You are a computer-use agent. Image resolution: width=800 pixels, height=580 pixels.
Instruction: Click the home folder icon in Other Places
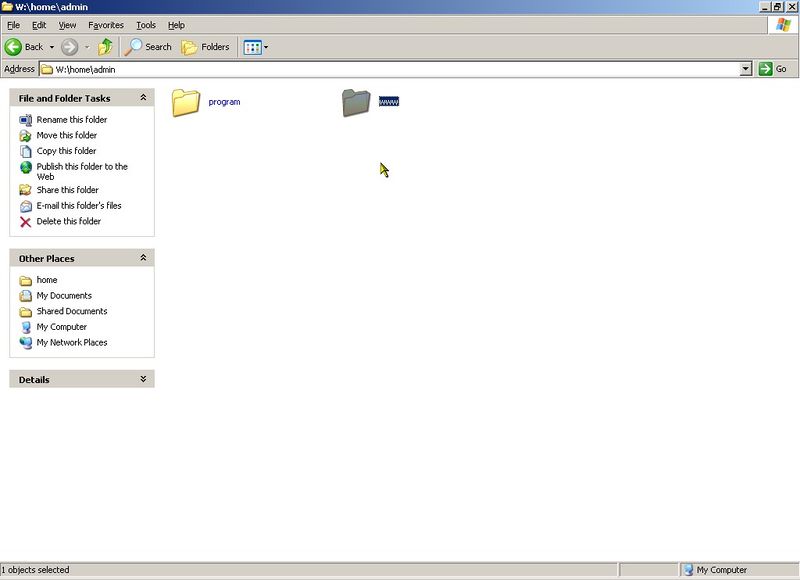pos(26,281)
